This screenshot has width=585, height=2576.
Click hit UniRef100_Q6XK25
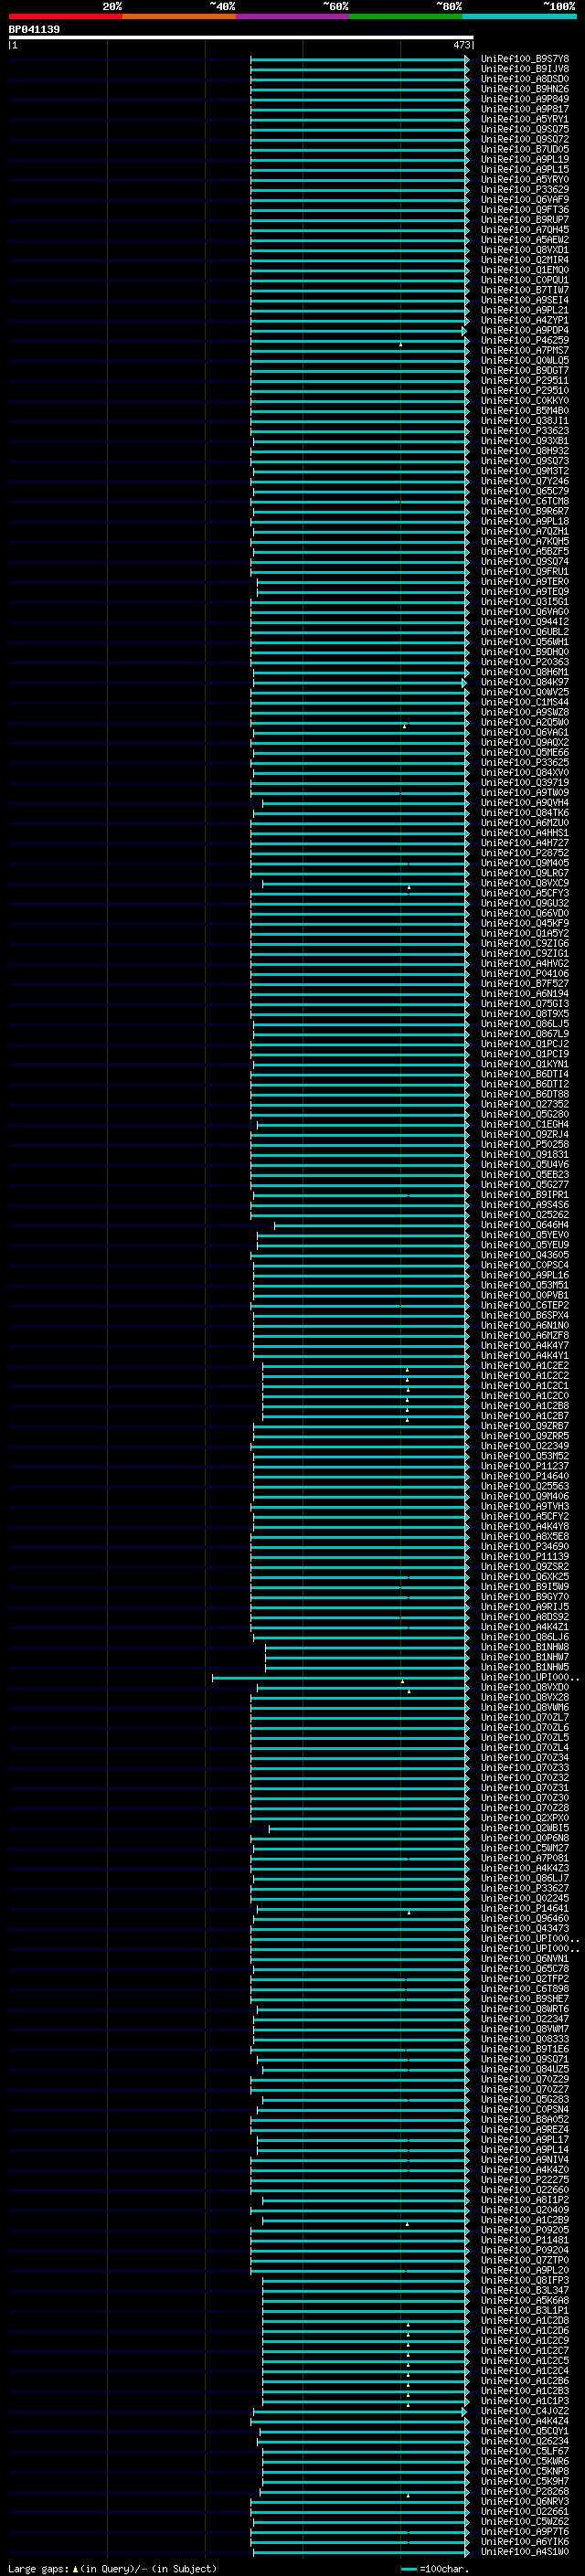pyautogui.click(x=524, y=1576)
